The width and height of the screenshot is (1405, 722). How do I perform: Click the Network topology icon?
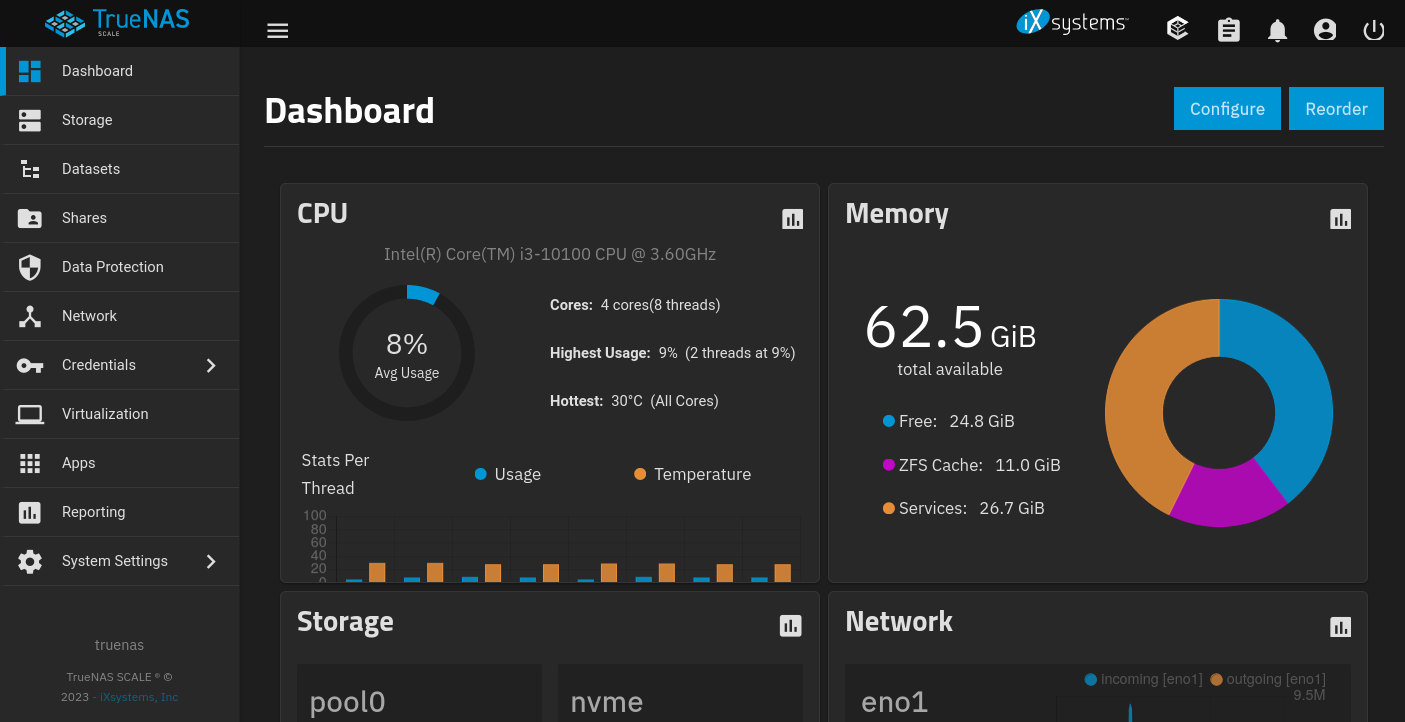[x=30, y=316]
